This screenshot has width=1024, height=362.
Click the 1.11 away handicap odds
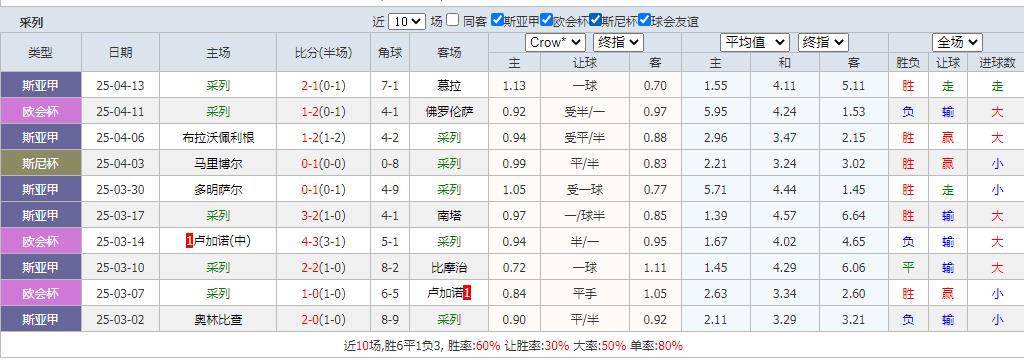pos(655,268)
